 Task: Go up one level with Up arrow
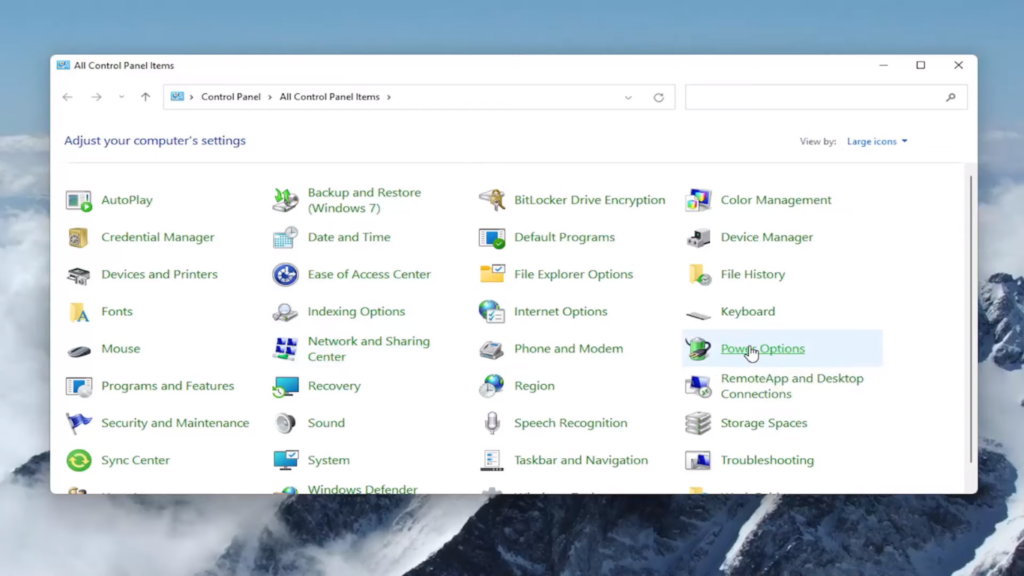(x=145, y=97)
